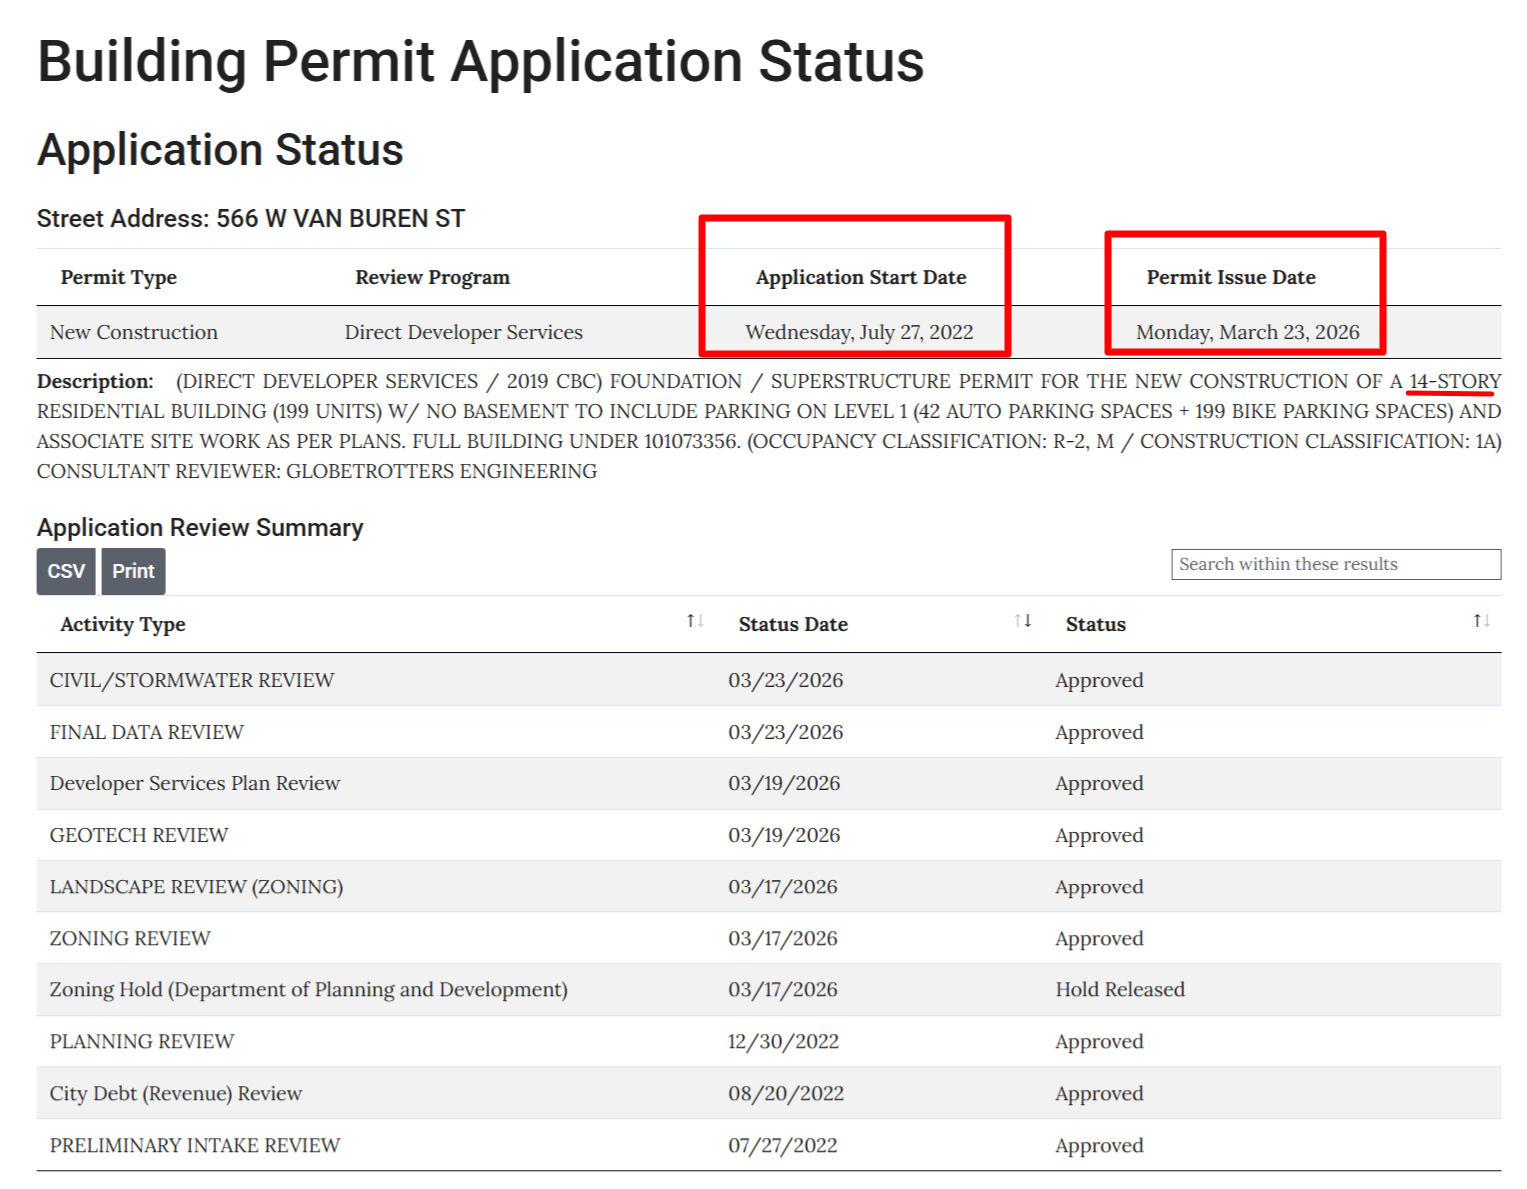This screenshot has width=1527, height=1189.
Task: Click the City Debt (Revenue) Review row
Action: click(x=175, y=1093)
